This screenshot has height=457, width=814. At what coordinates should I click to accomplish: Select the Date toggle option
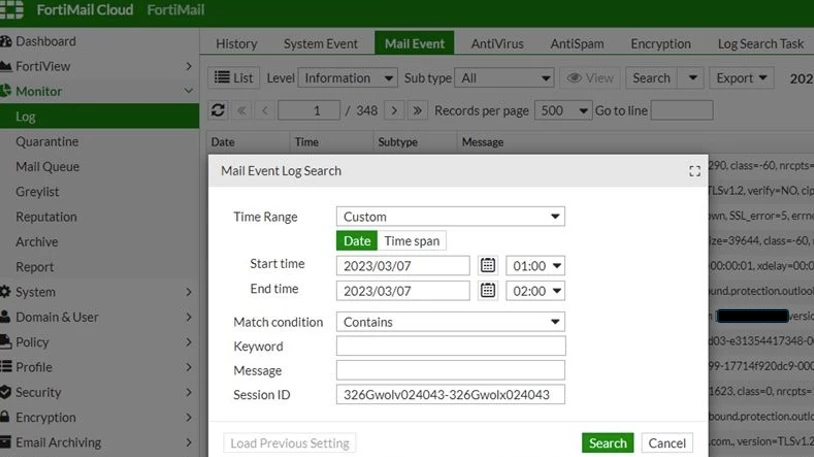pyautogui.click(x=357, y=241)
